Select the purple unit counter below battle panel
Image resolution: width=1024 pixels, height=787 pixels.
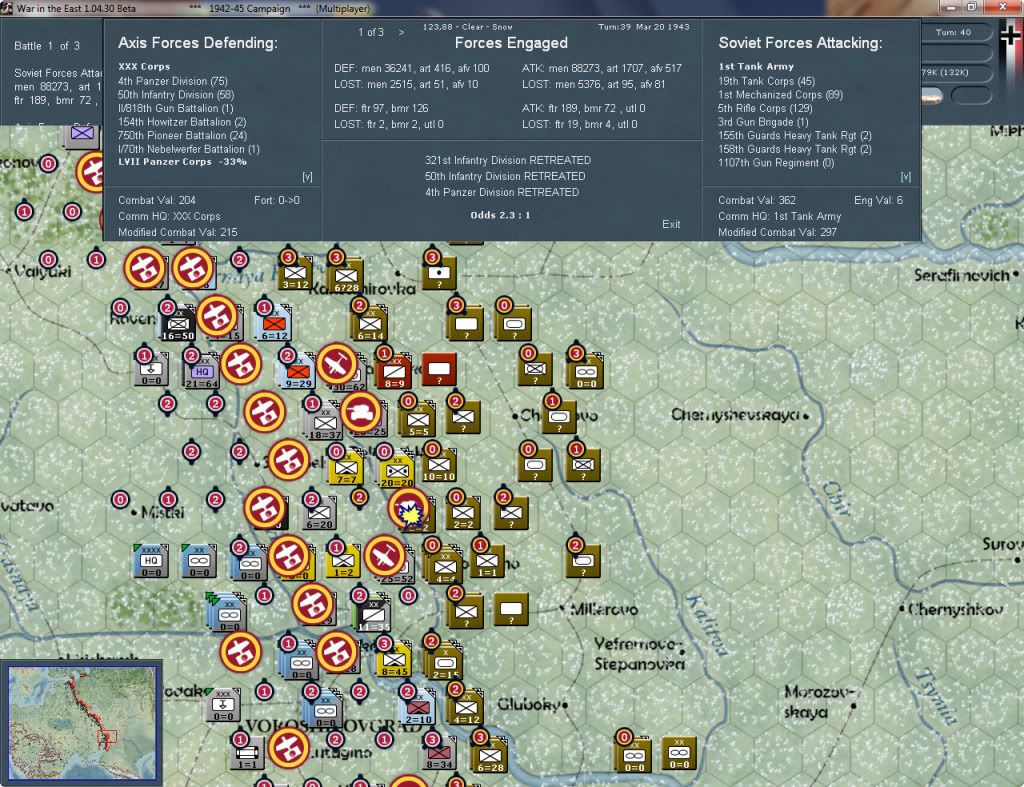coord(82,135)
